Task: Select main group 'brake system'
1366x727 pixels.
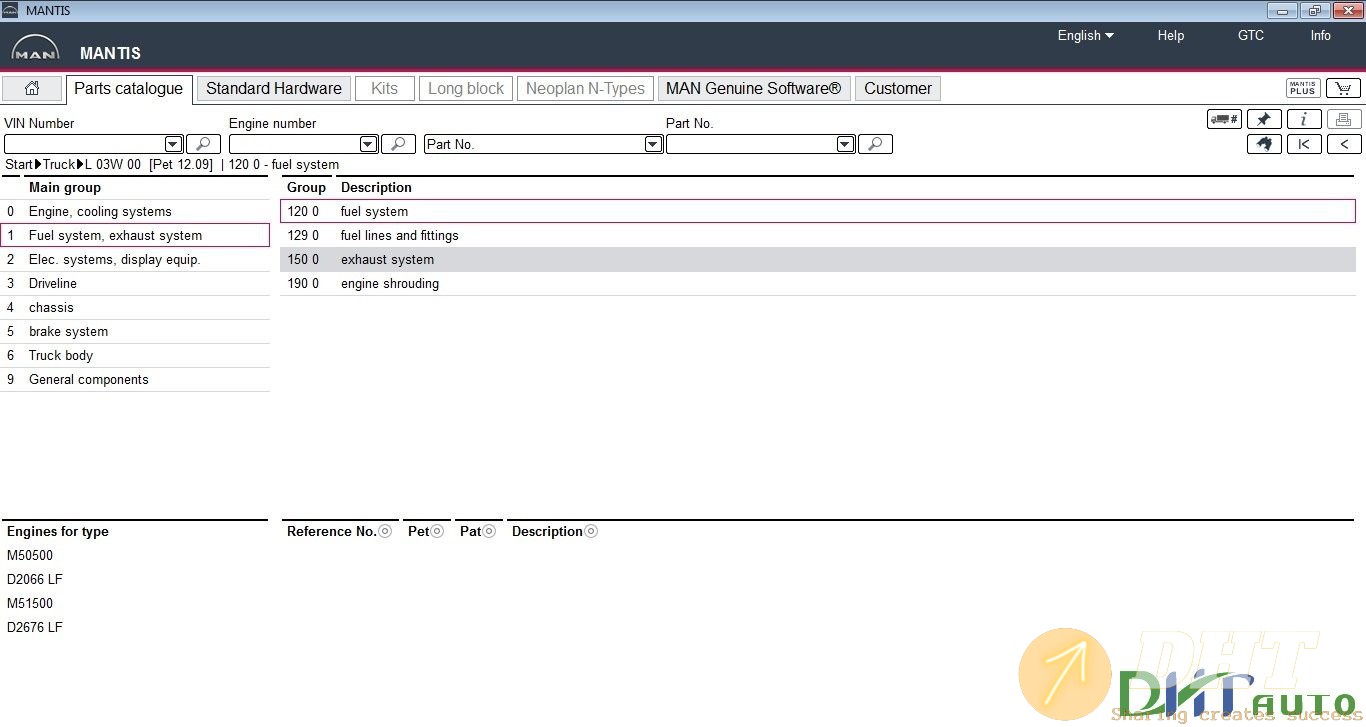Action: tap(135, 331)
